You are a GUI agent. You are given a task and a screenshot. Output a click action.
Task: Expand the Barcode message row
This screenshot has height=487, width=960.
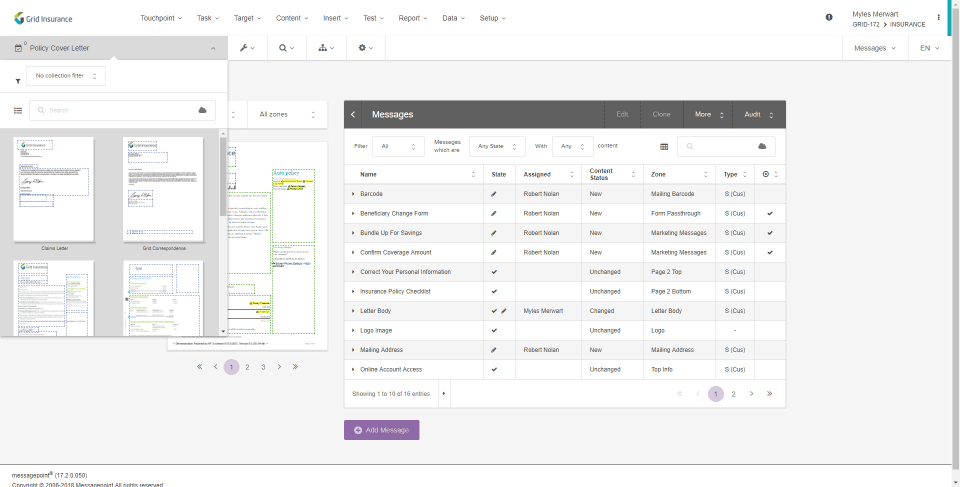pos(353,194)
